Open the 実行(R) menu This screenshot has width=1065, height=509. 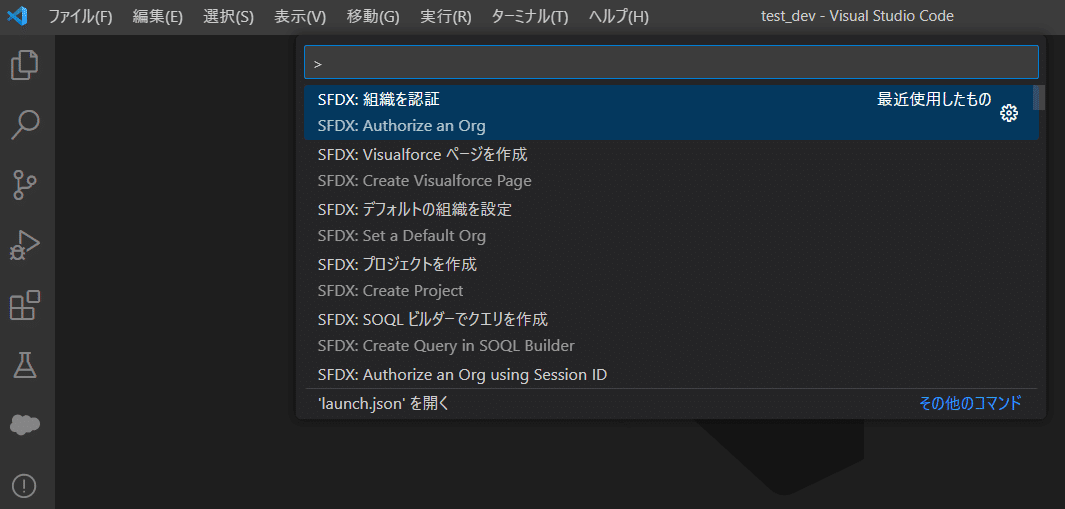[x=446, y=17]
